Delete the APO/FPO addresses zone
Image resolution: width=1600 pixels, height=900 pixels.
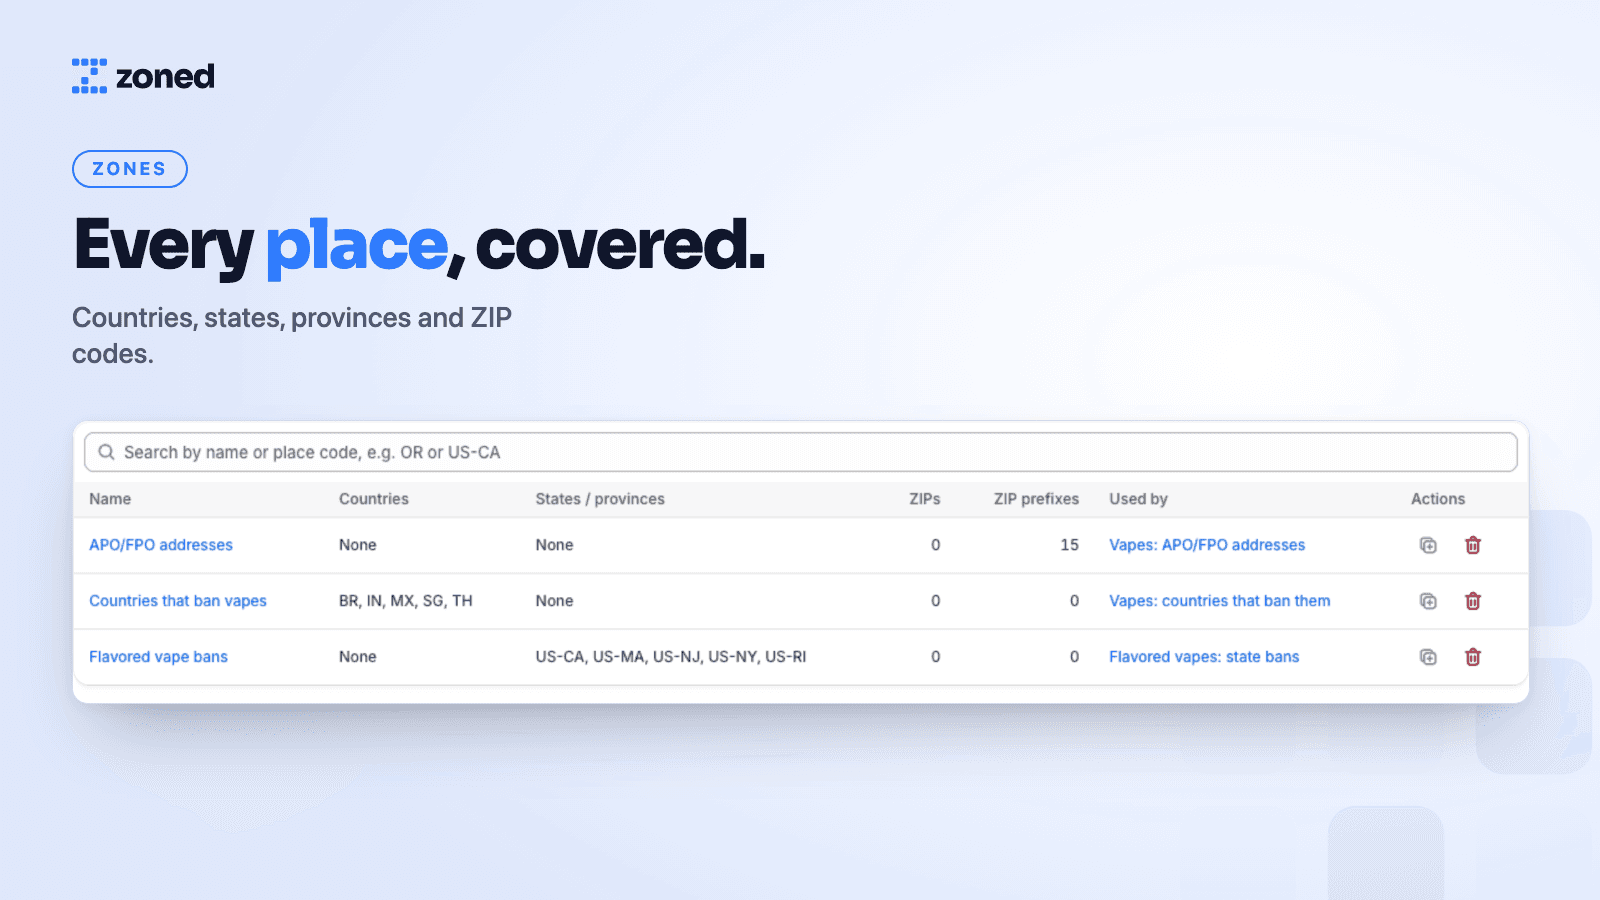pos(1473,545)
